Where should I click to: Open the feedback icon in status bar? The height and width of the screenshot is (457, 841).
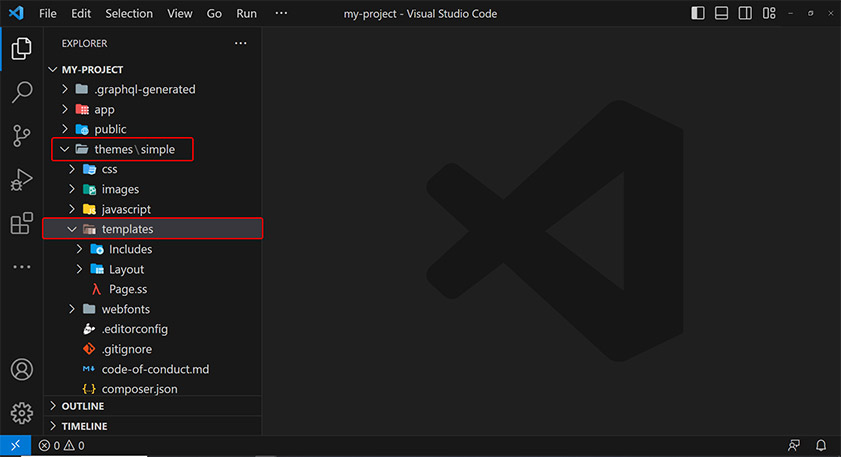(x=794, y=446)
